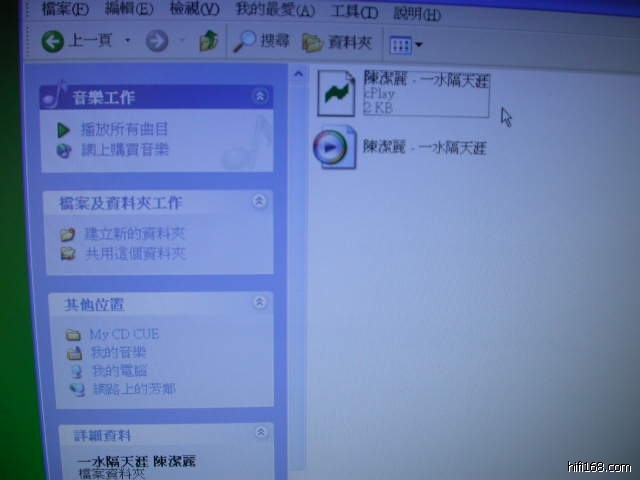Image resolution: width=640 pixels, height=480 pixels.
Task: Collapse the 其他位置 panel section
Action: coord(261,301)
